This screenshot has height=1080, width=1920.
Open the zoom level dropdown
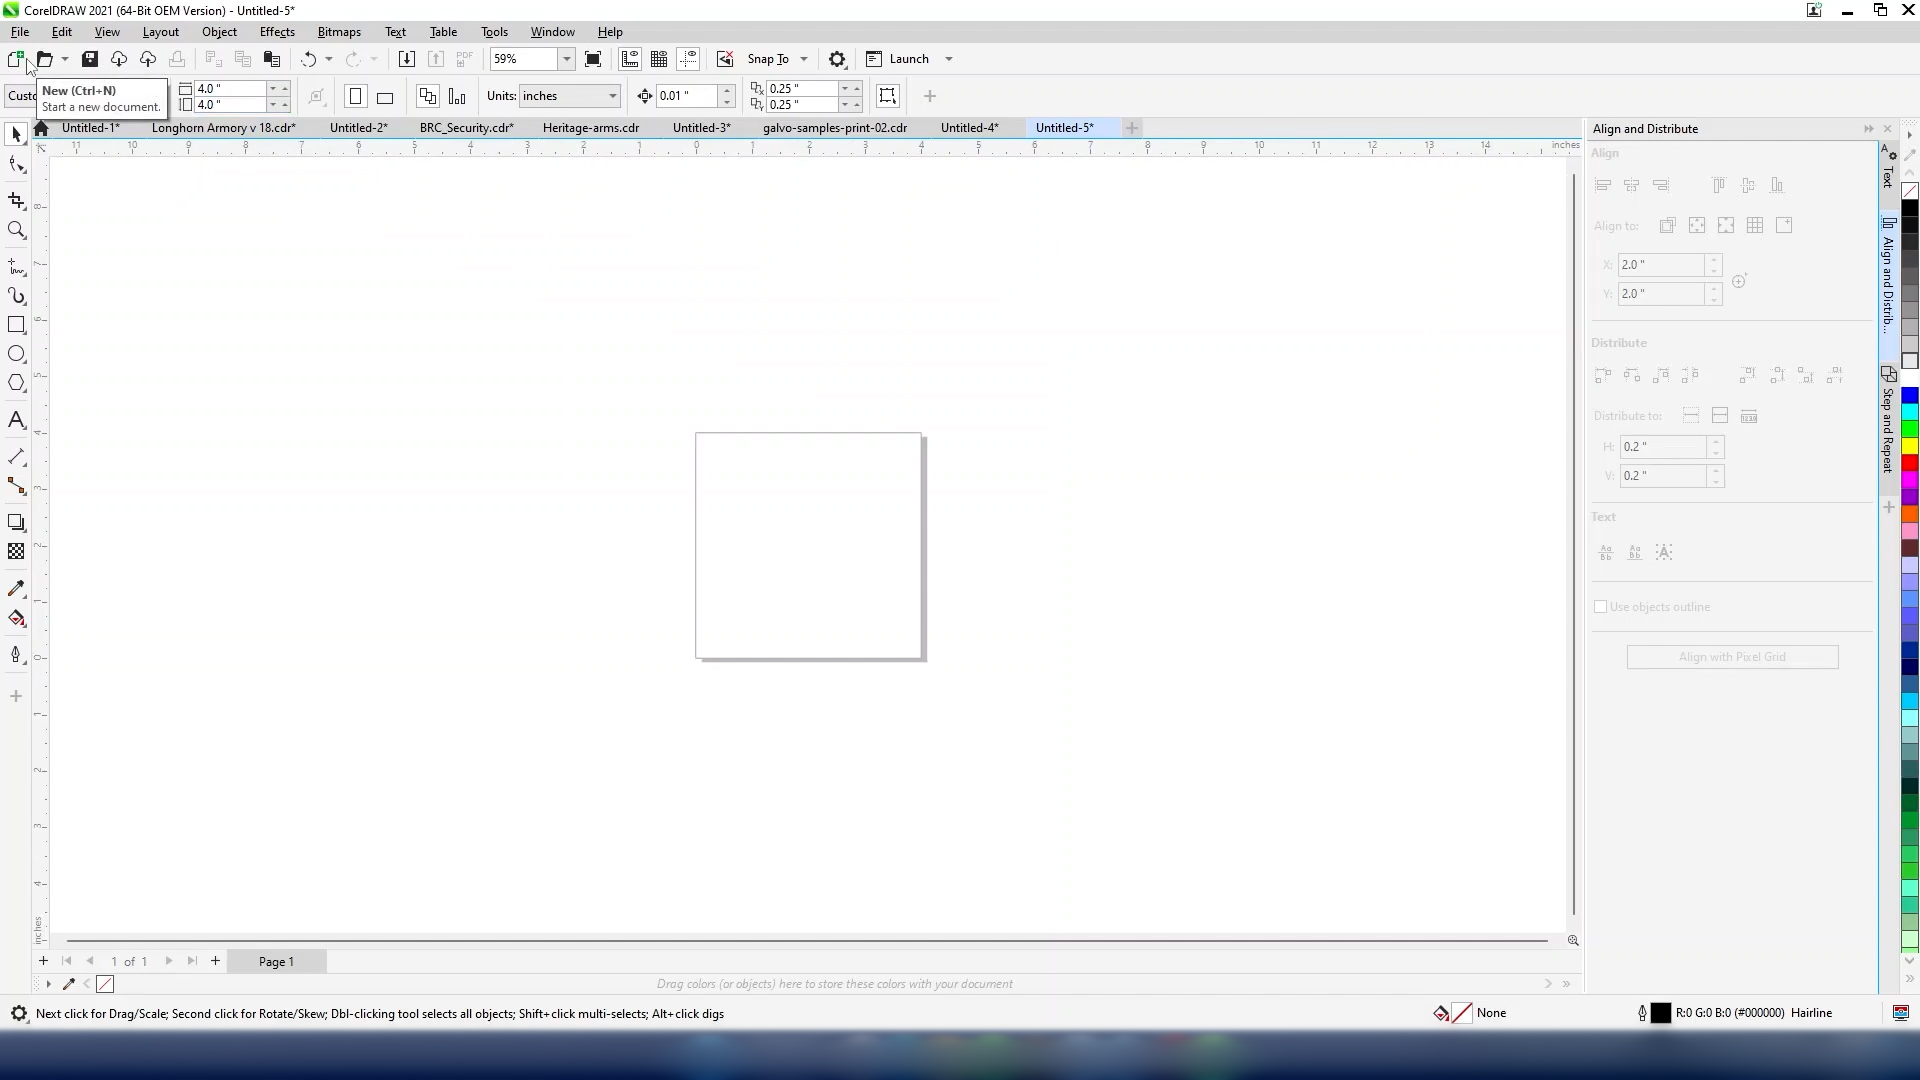click(x=566, y=59)
